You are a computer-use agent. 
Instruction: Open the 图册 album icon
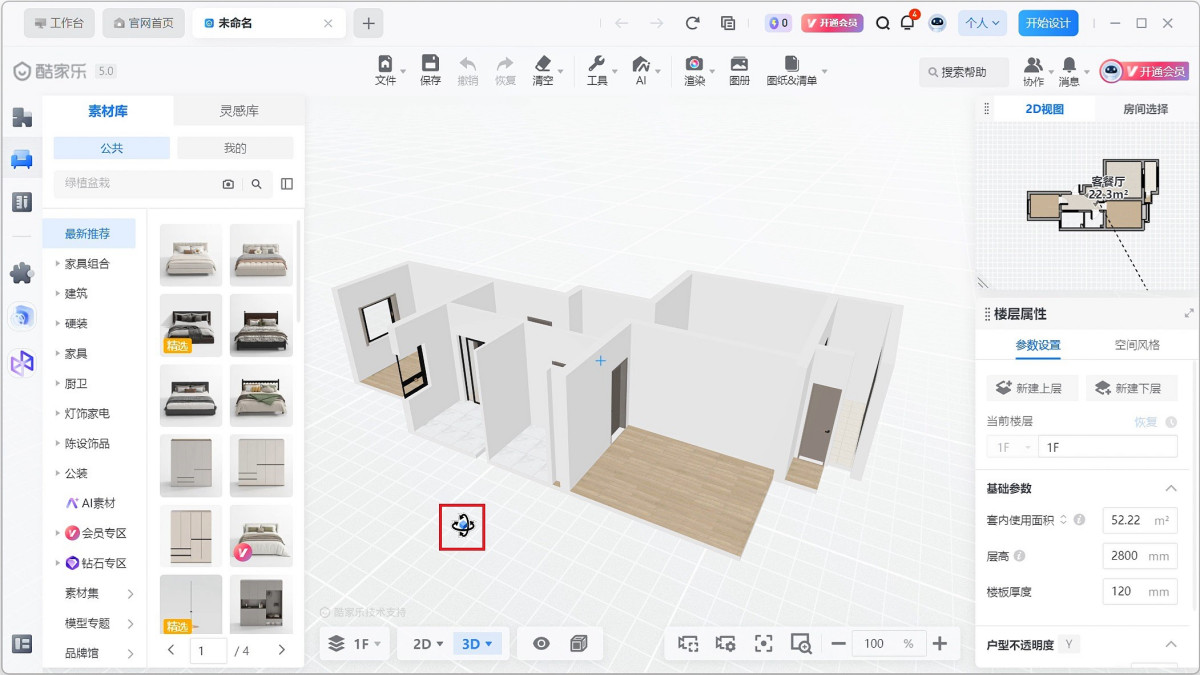click(739, 70)
